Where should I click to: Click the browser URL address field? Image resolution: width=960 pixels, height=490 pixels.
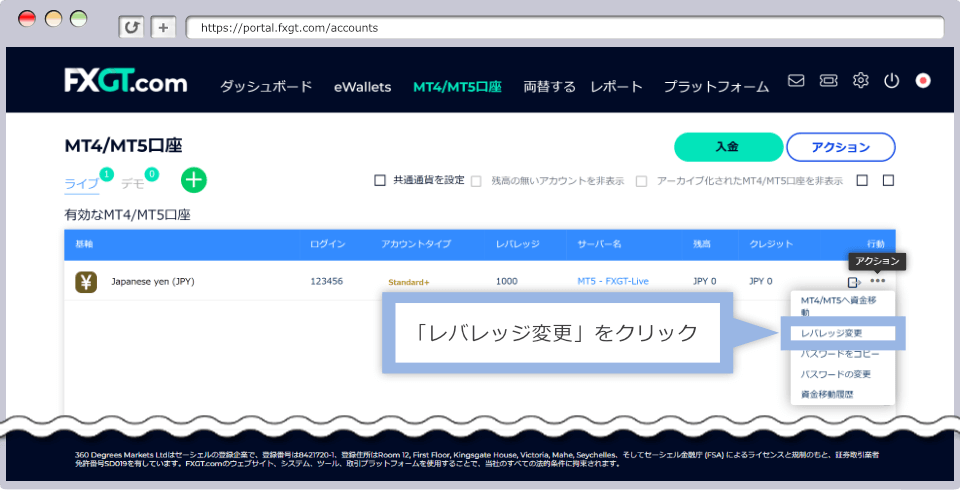pos(564,28)
